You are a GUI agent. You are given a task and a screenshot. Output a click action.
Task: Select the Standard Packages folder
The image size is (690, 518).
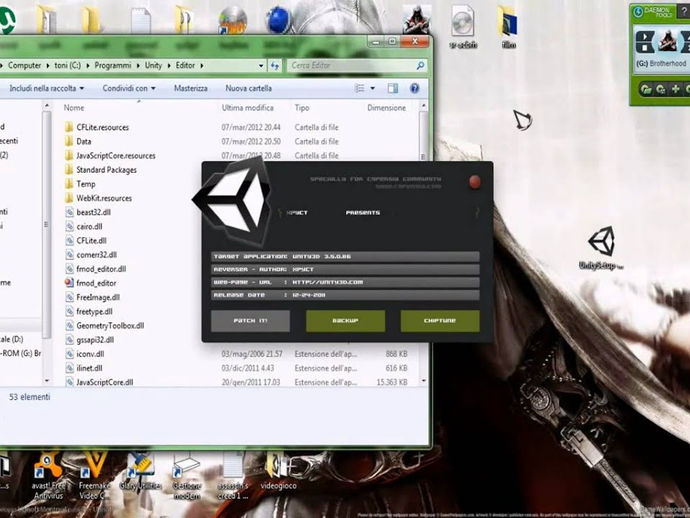tap(106, 170)
